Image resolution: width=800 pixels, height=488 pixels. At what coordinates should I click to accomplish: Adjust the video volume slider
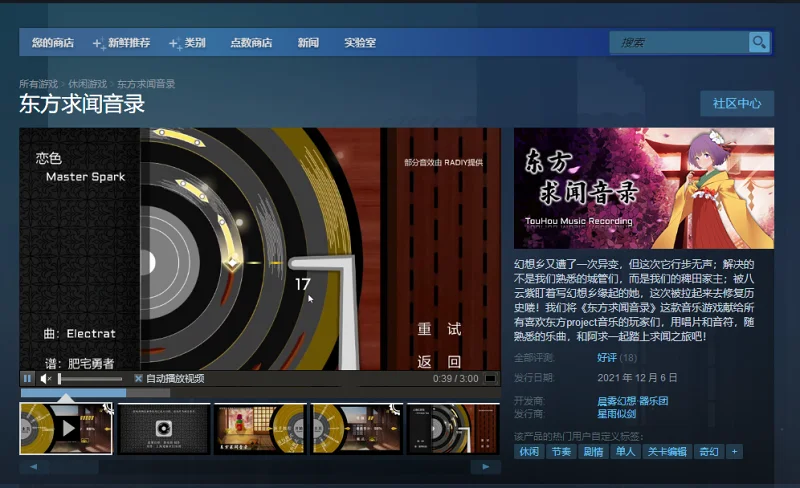[x=90, y=379]
